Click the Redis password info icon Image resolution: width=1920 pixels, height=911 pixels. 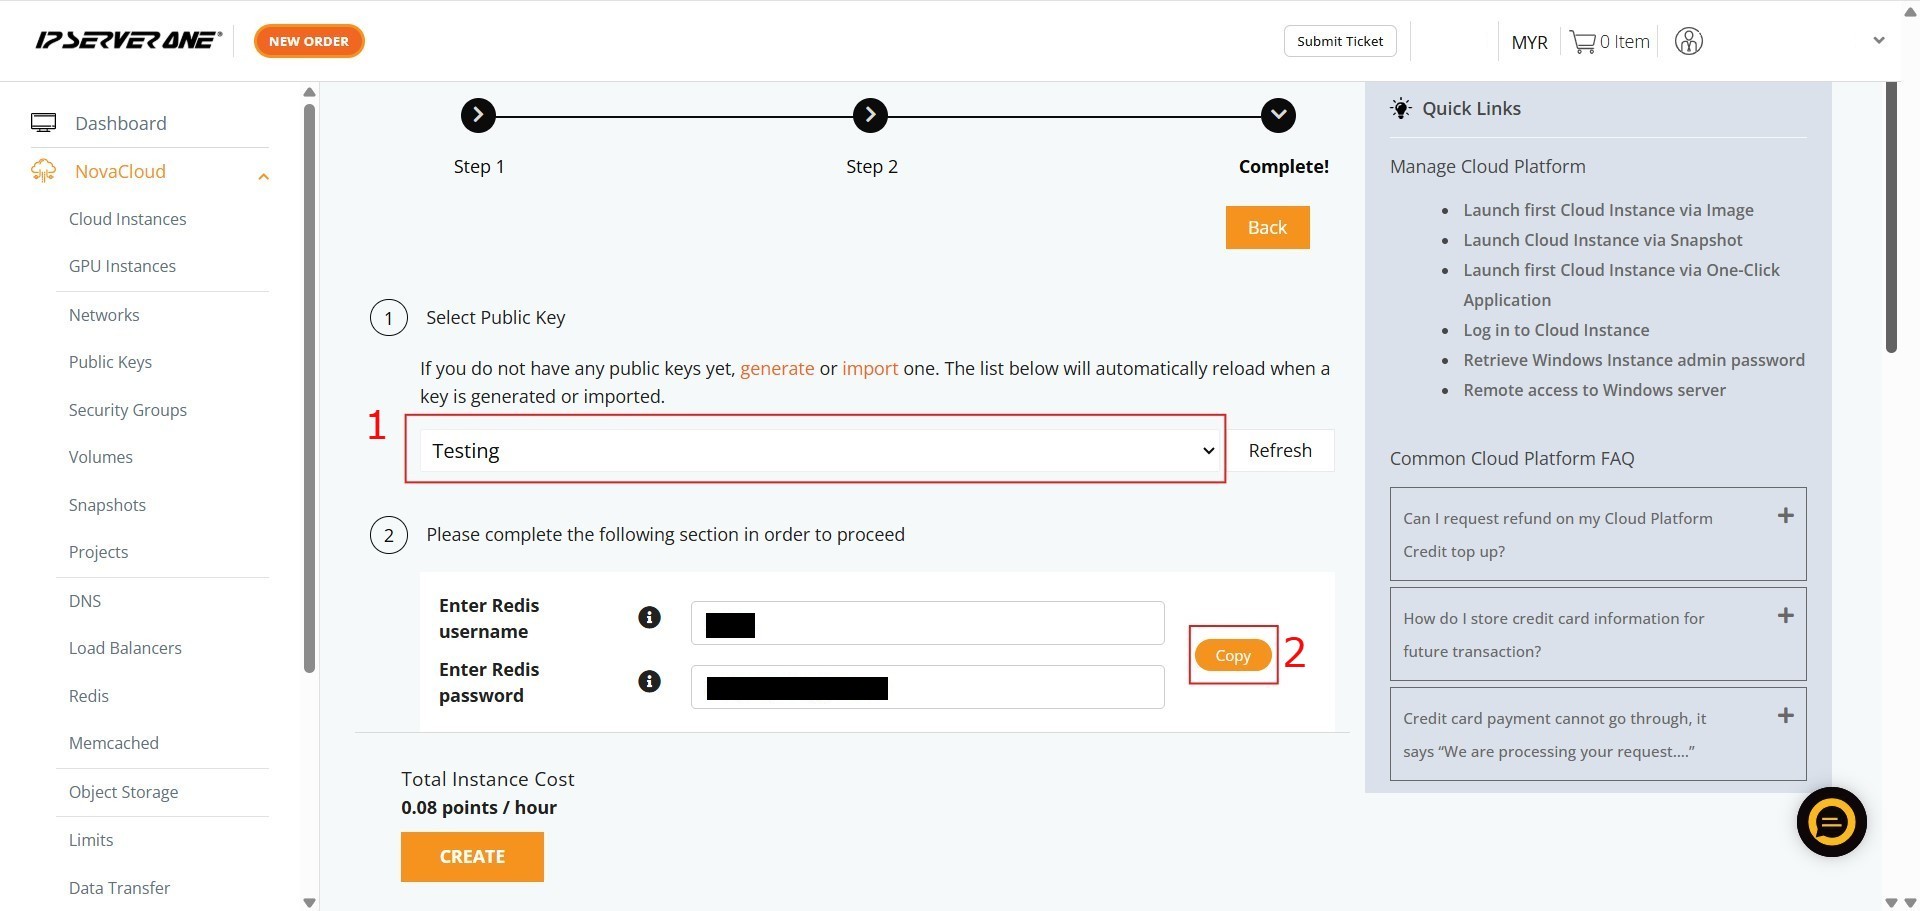(649, 681)
